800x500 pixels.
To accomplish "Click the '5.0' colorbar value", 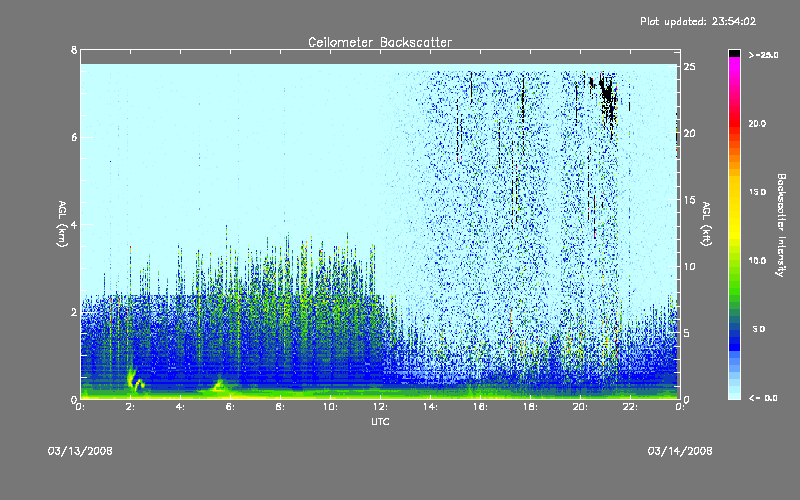I will [759, 329].
